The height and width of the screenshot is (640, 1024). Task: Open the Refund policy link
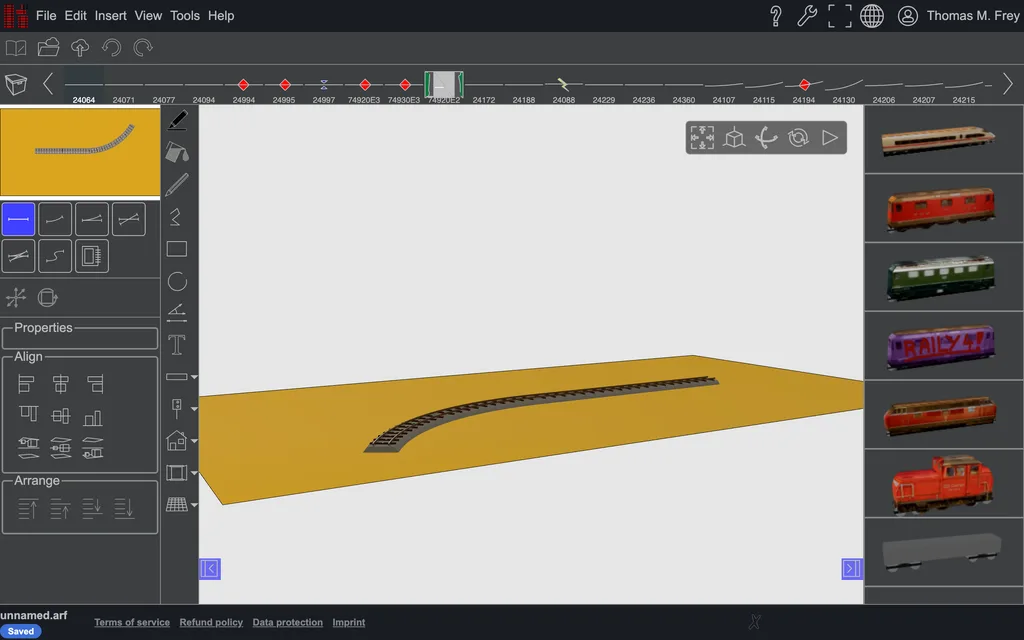(211, 622)
